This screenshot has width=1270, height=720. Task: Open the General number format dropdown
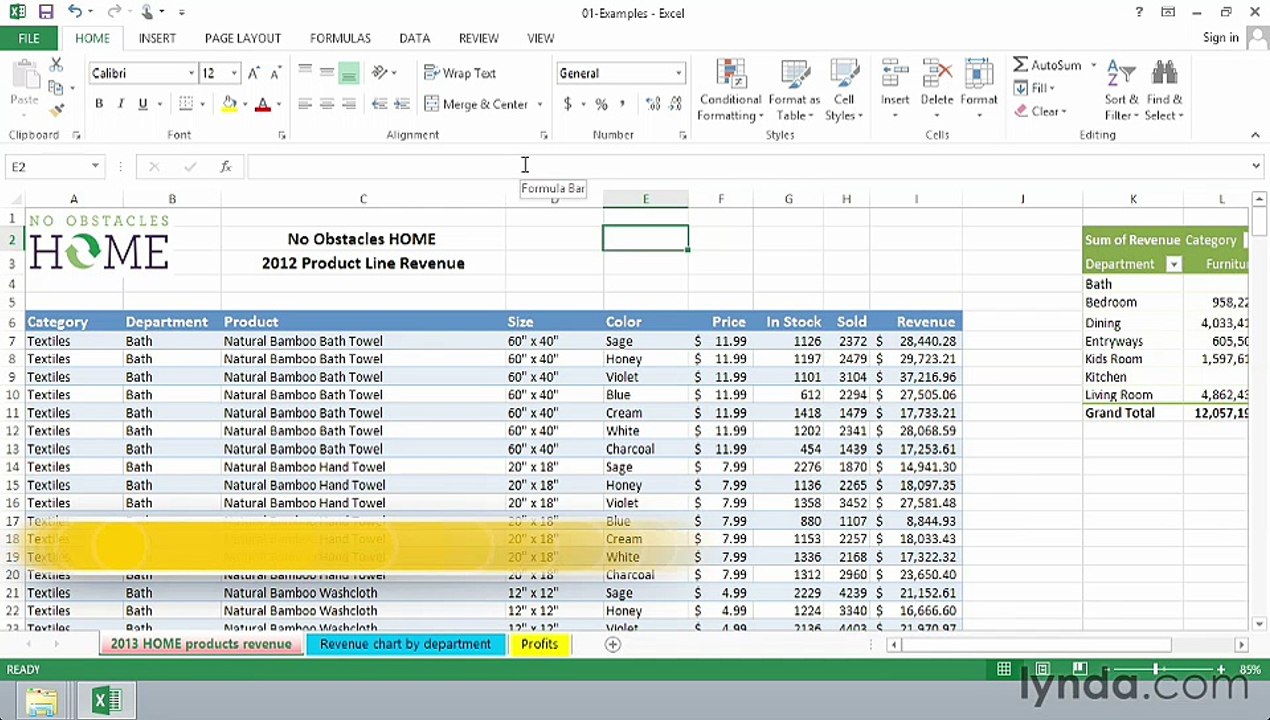678,73
